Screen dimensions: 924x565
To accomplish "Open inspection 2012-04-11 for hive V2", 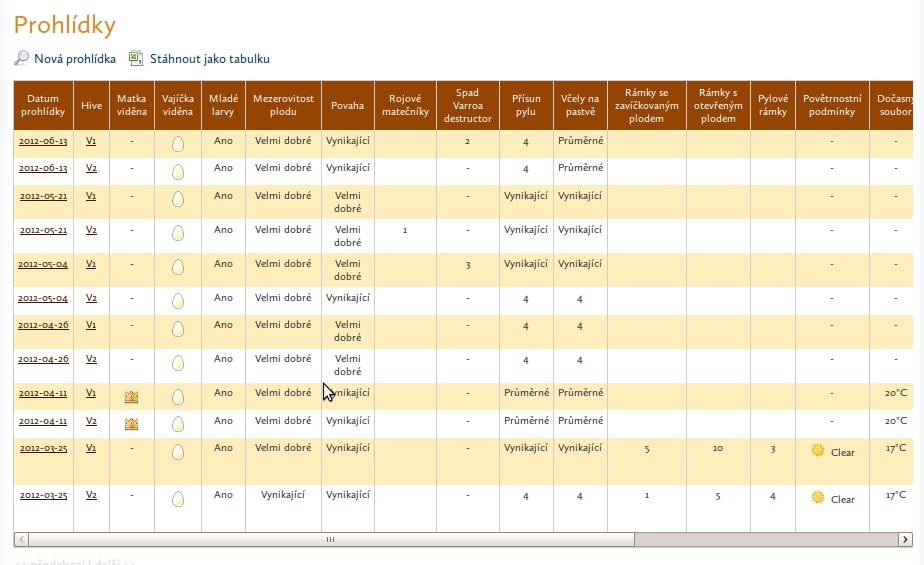I will click(x=43, y=422).
